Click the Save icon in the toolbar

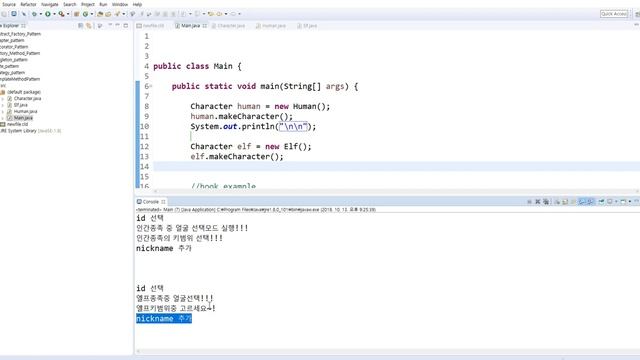pyautogui.click(x=13, y=14)
